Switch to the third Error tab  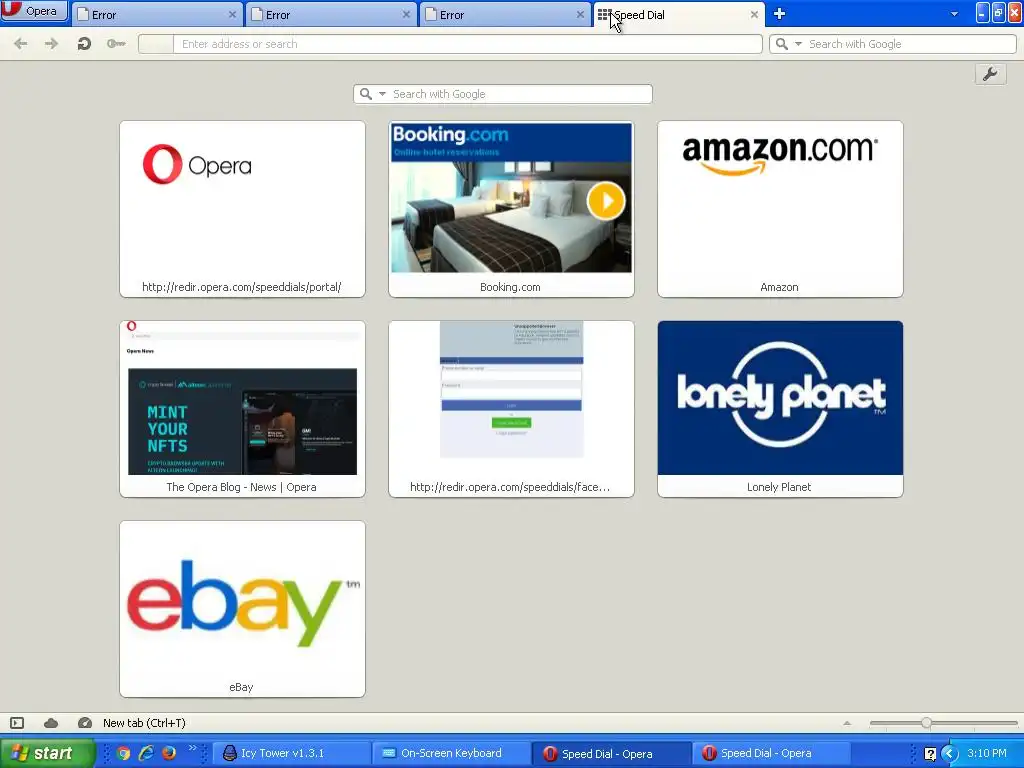505,14
